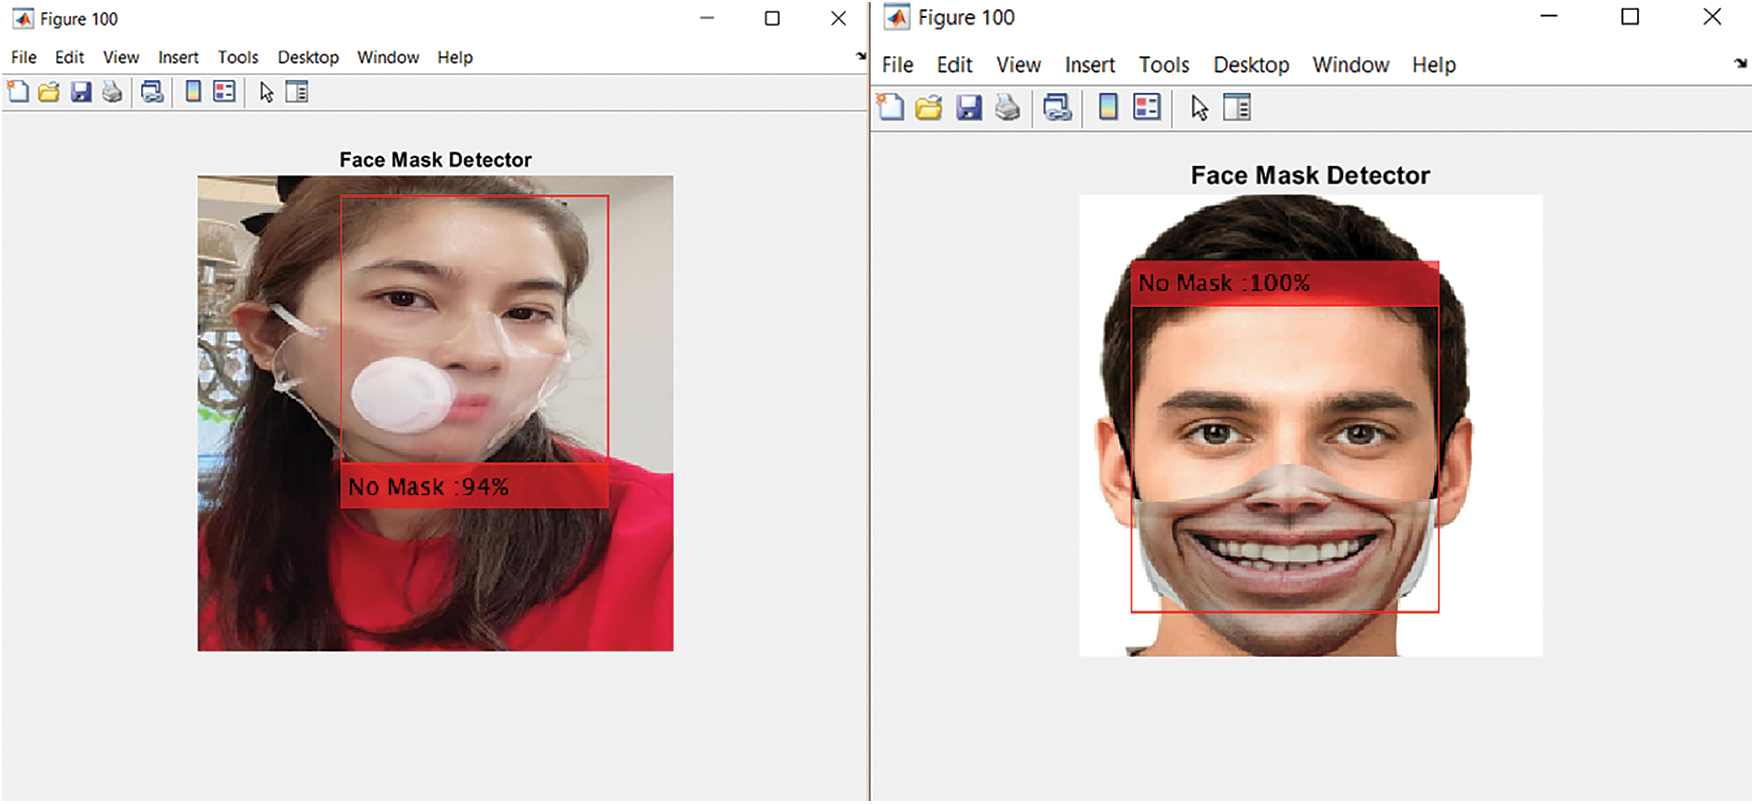Open Property Inspector in left window toolbar
This screenshot has height=804, width=1755.
pos(297,93)
